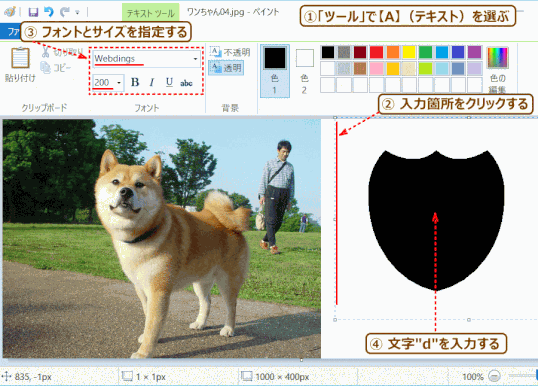Select 透明 (Transparent) background

pos(226,68)
